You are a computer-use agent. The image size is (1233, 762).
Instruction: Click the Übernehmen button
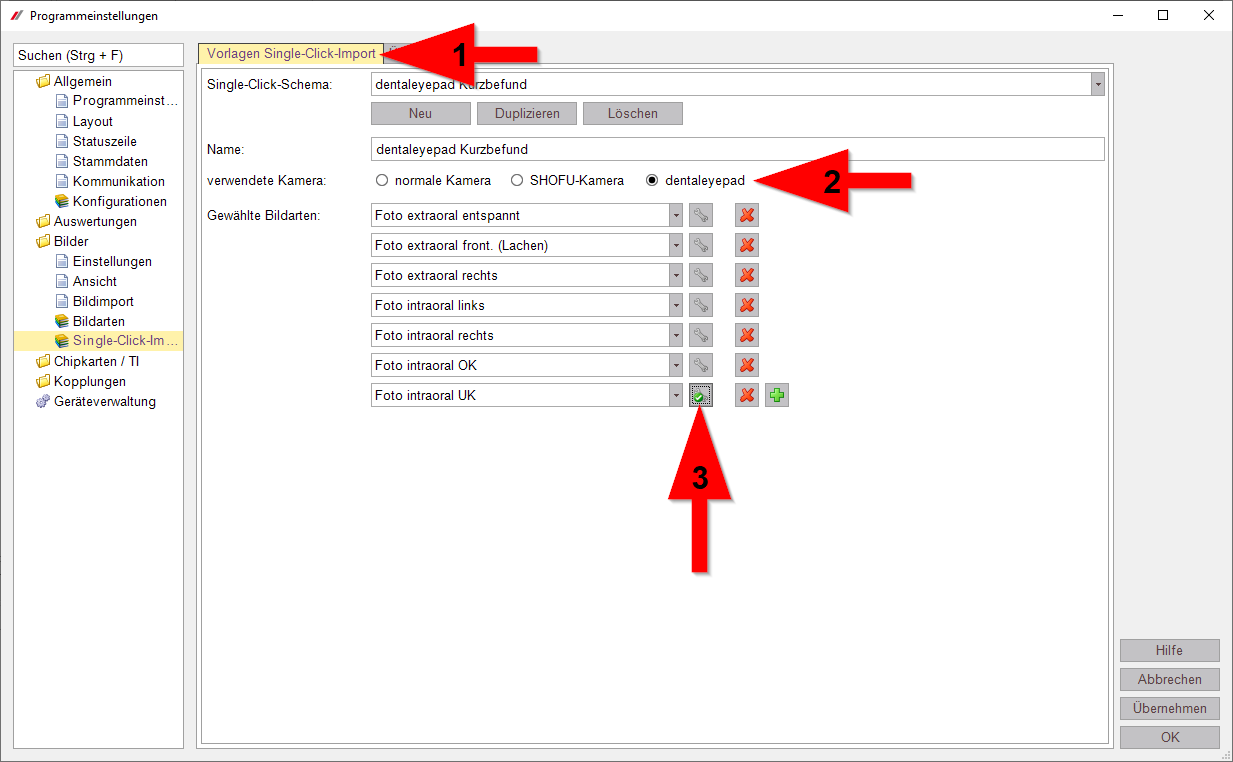point(1170,708)
